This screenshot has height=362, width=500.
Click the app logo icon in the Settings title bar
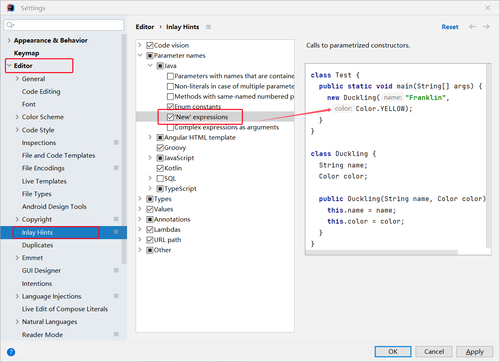point(11,8)
